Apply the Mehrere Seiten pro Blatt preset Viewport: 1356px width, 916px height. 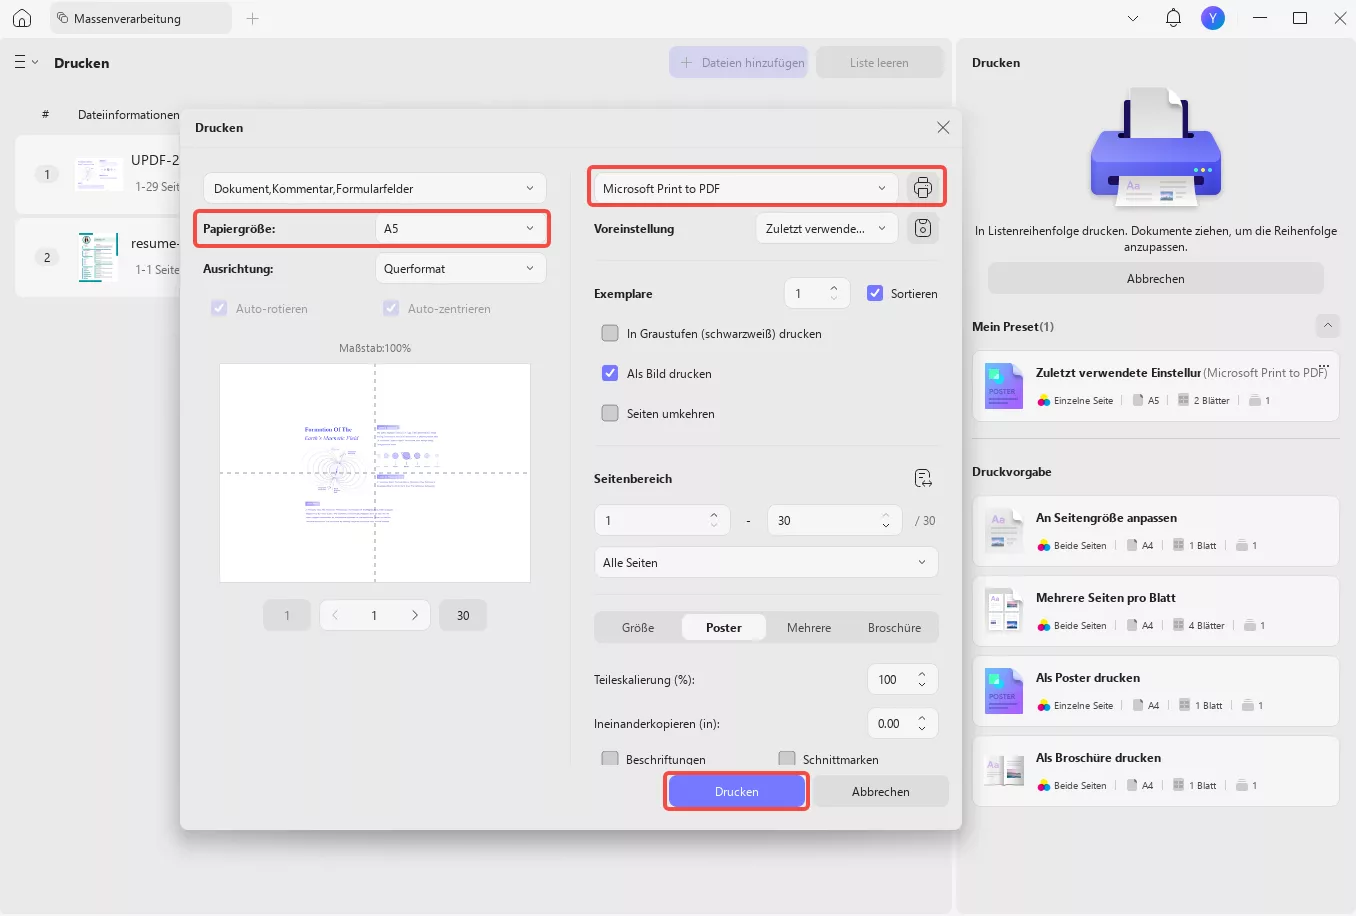[1156, 611]
